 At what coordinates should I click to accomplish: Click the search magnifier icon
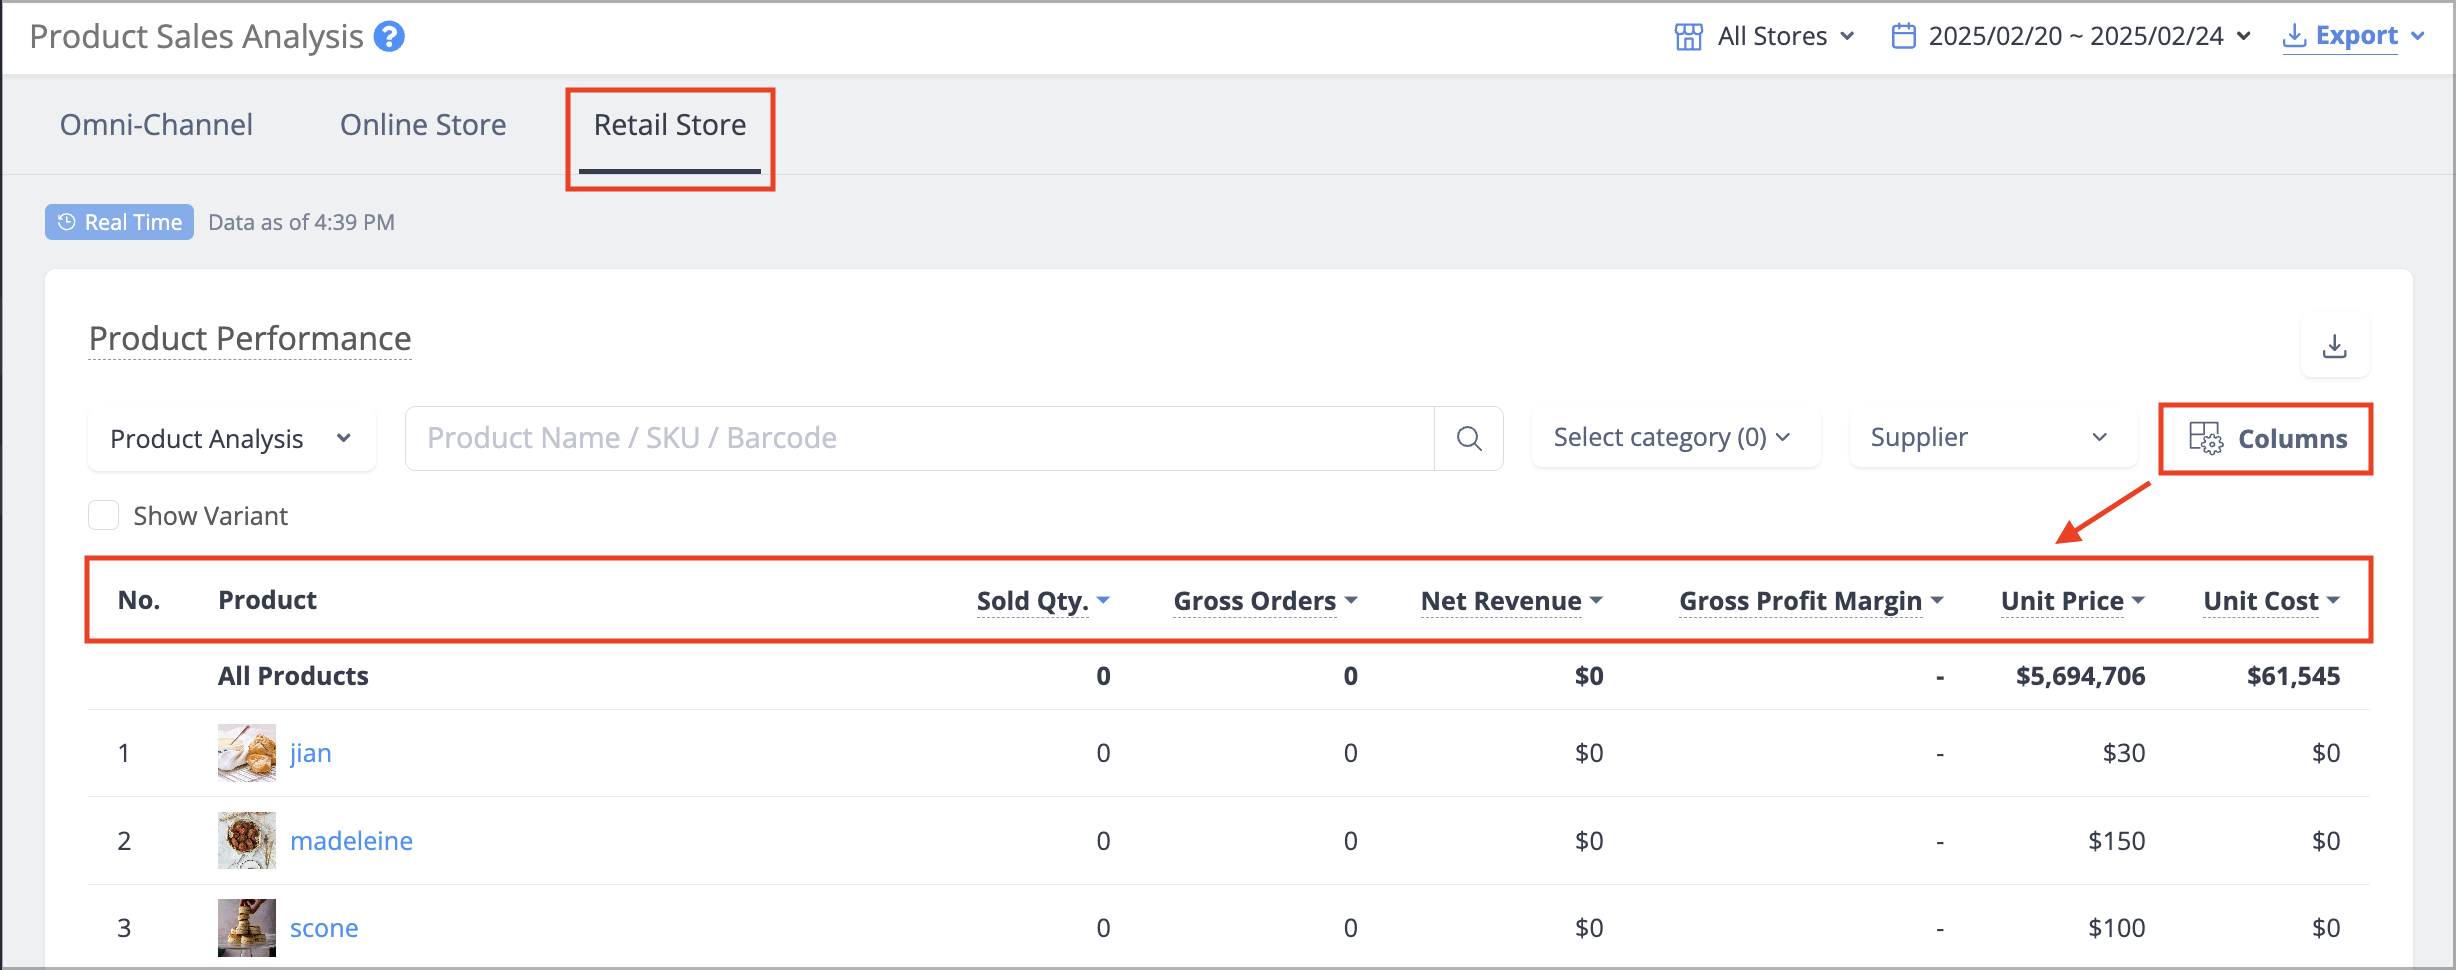point(1469,438)
